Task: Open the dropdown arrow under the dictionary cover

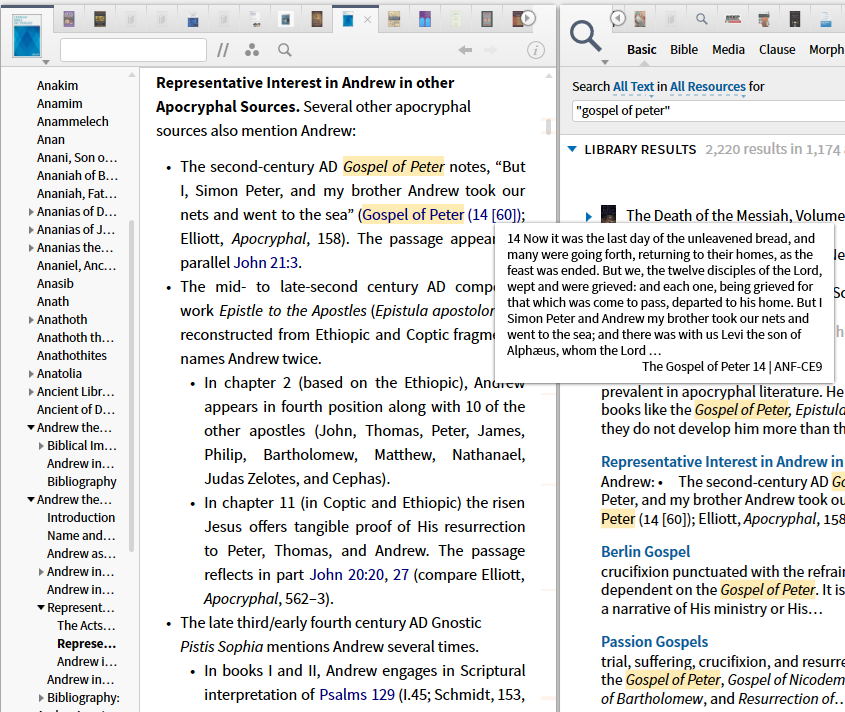Action: (x=46, y=63)
